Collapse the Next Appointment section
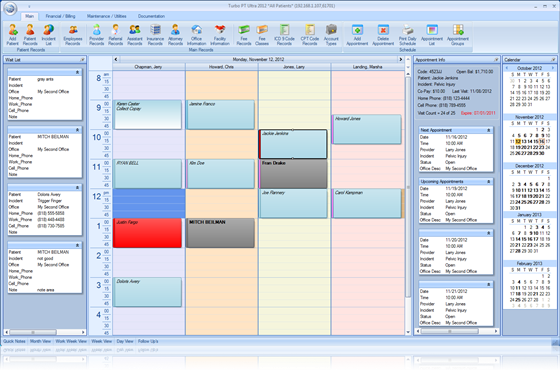Image resolution: width=560 pixels, height=375 pixels. [x=489, y=130]
